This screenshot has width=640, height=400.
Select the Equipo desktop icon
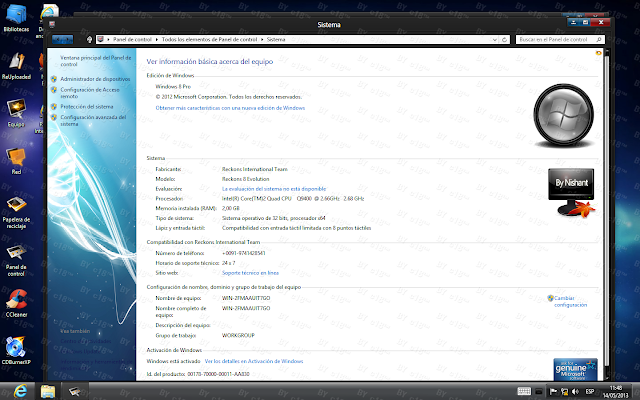(x=16, y=113)
